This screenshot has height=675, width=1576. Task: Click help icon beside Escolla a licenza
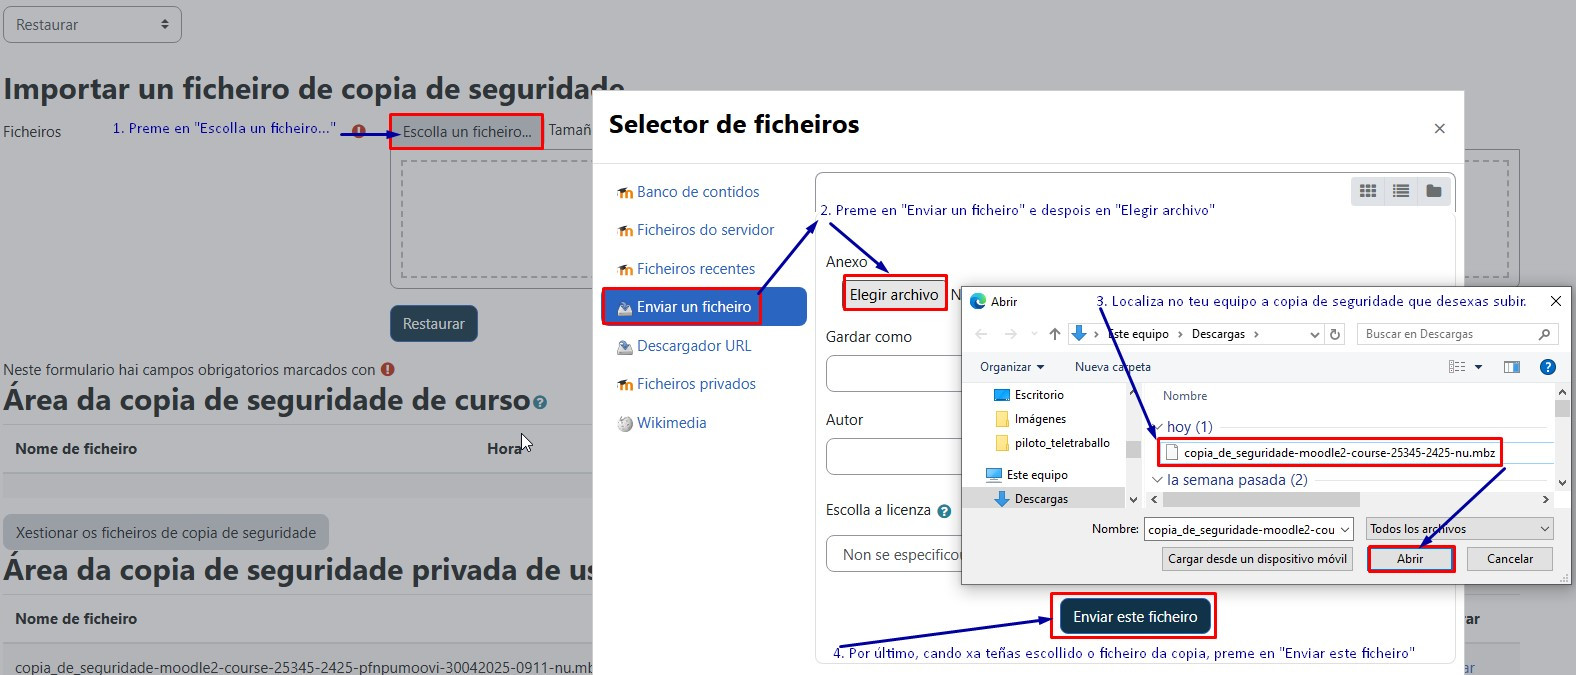coord(944,511)
